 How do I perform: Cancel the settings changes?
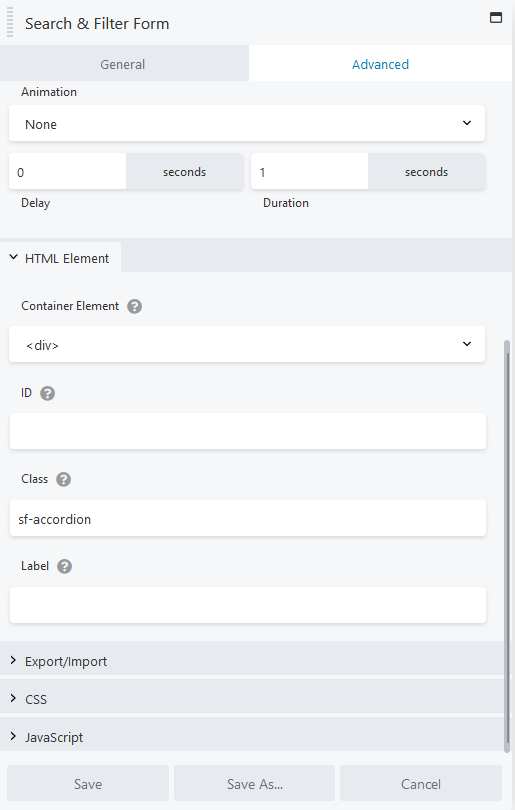[421, 784]
